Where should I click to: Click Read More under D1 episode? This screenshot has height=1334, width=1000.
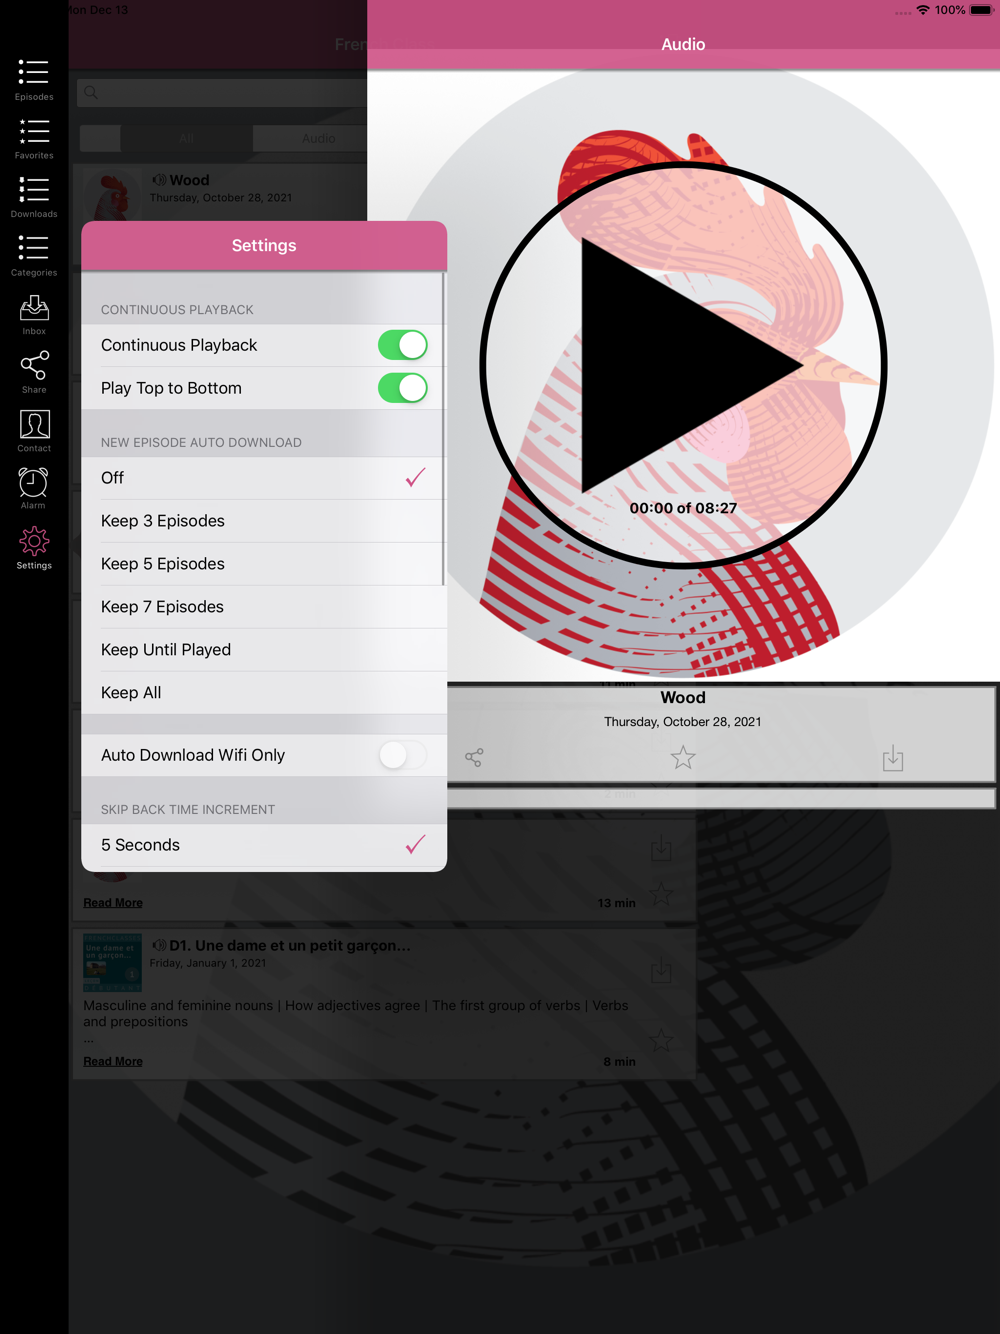[113, 1061]
